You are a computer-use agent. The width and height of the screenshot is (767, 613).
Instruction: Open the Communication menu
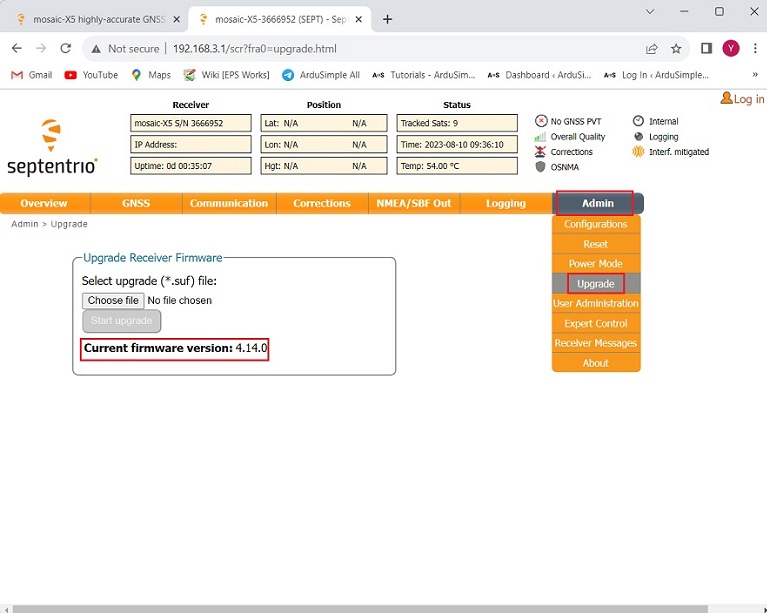coord(229,203)
